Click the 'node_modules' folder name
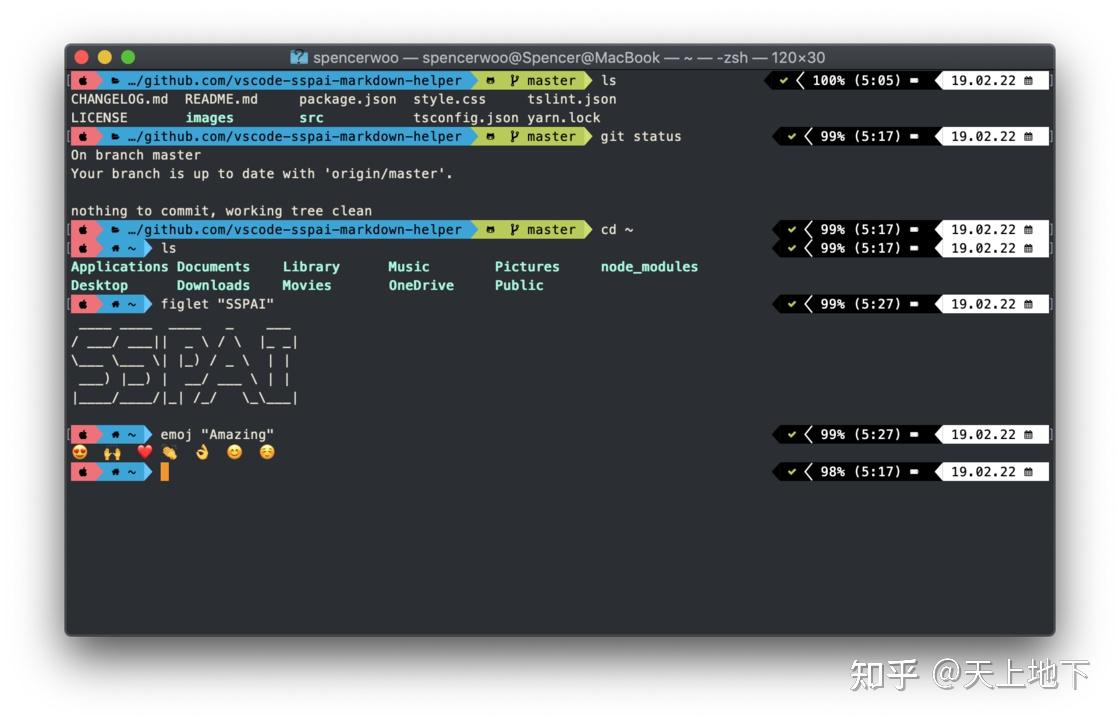This screenshot has width=1120, height=722. pos(649,266)
